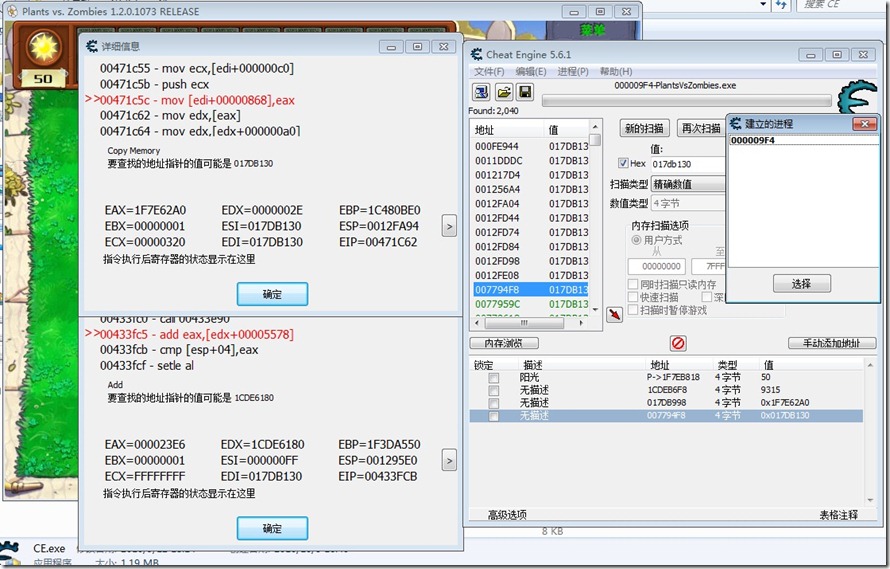890x569 pixels.
Task: Click the 新的扫描 button
Action: pos(644,128)
